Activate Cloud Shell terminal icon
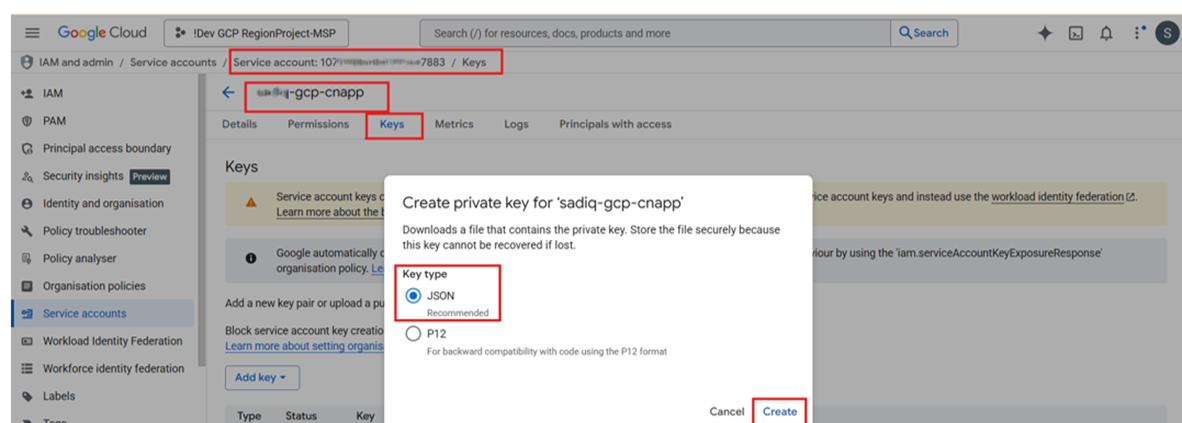 tap(1076, 33)
